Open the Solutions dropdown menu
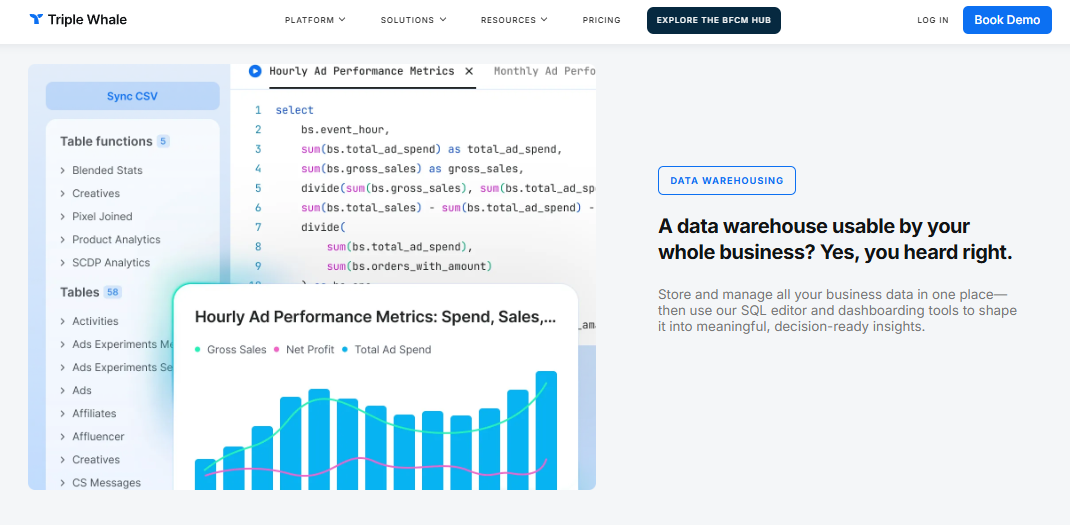Screen dimensions: 1070x525 point(414,20)
